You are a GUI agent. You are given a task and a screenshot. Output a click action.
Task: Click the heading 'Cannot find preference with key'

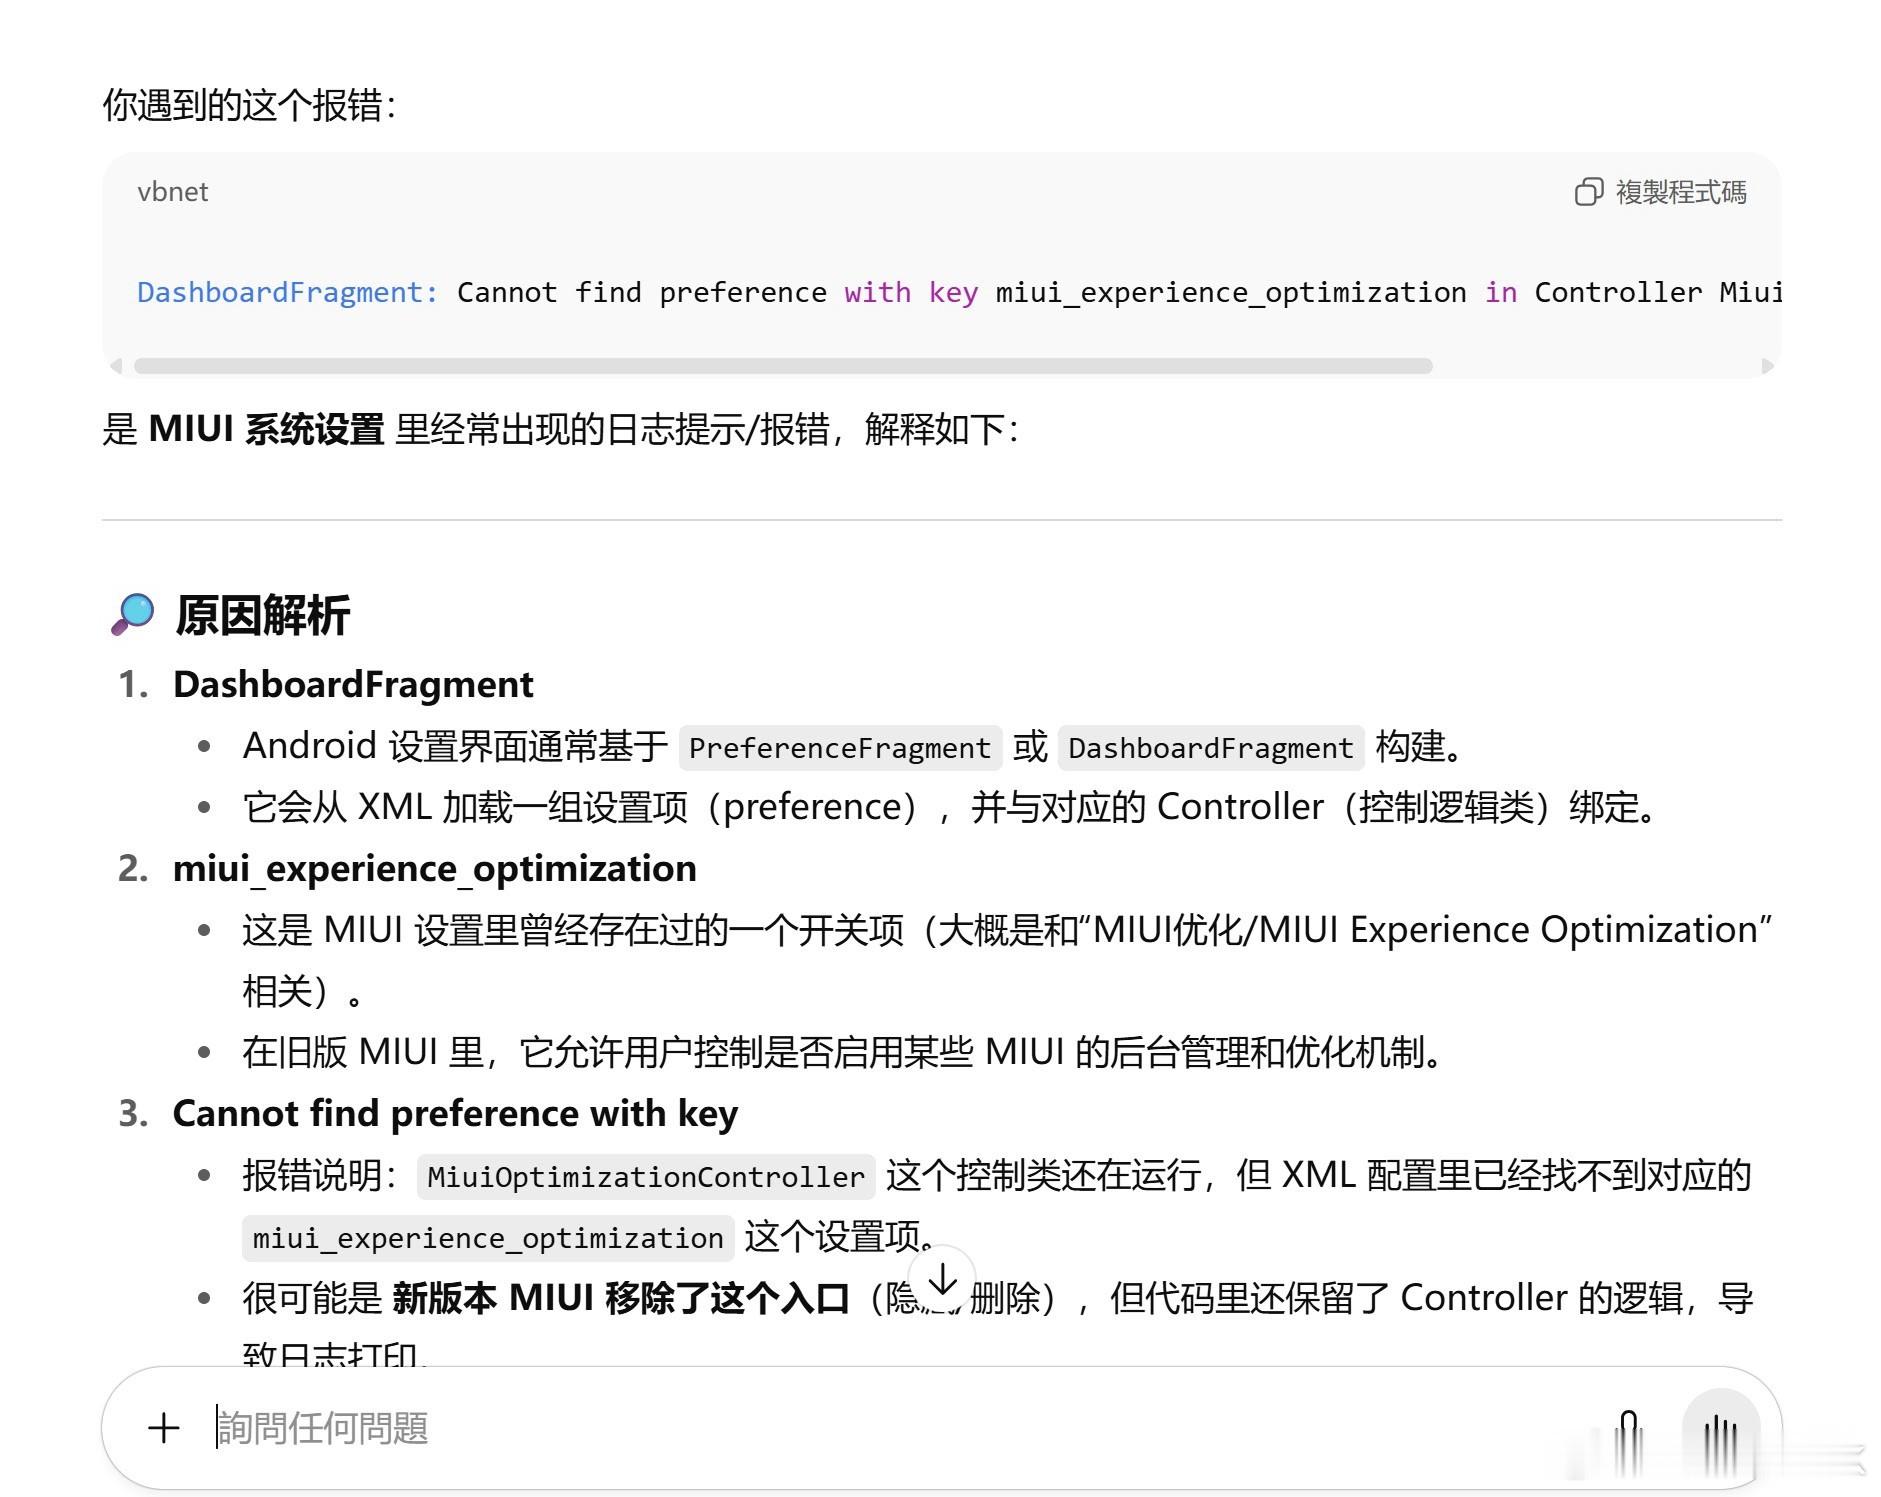click(455, 1113)
